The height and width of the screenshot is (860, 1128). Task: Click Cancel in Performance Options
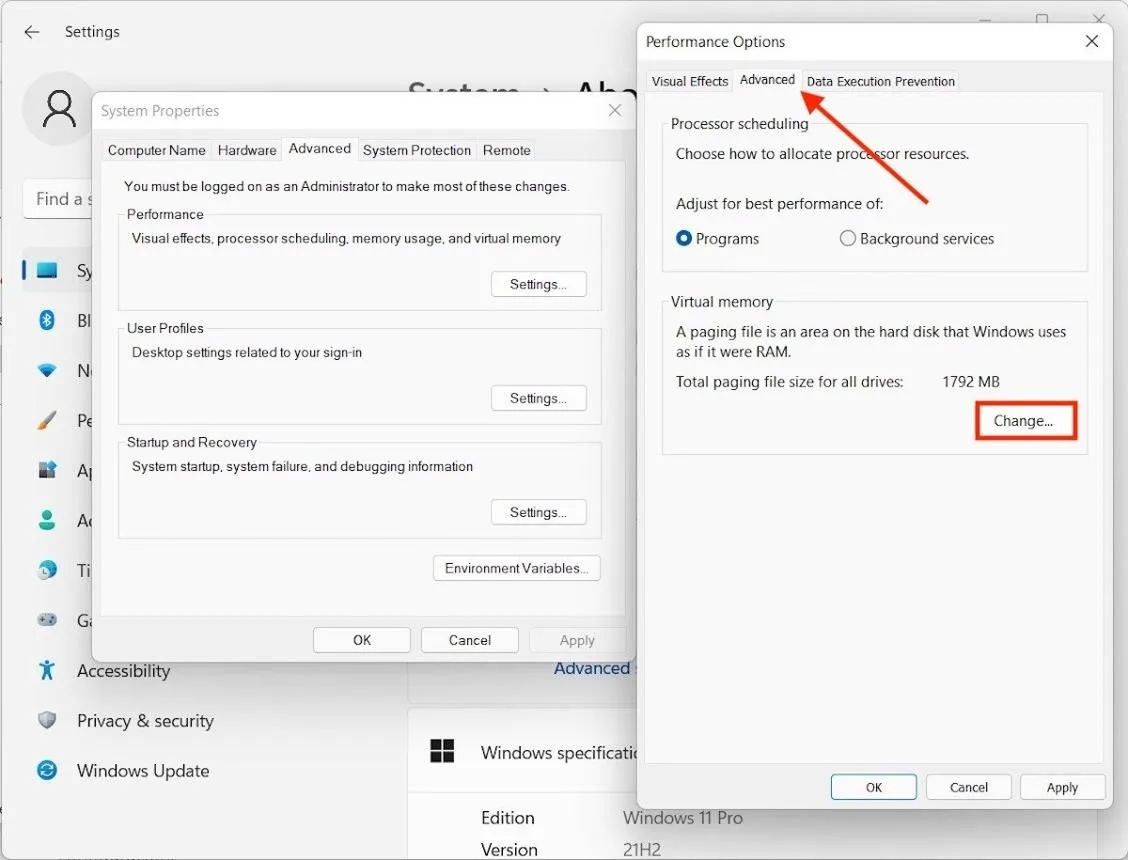968,787
